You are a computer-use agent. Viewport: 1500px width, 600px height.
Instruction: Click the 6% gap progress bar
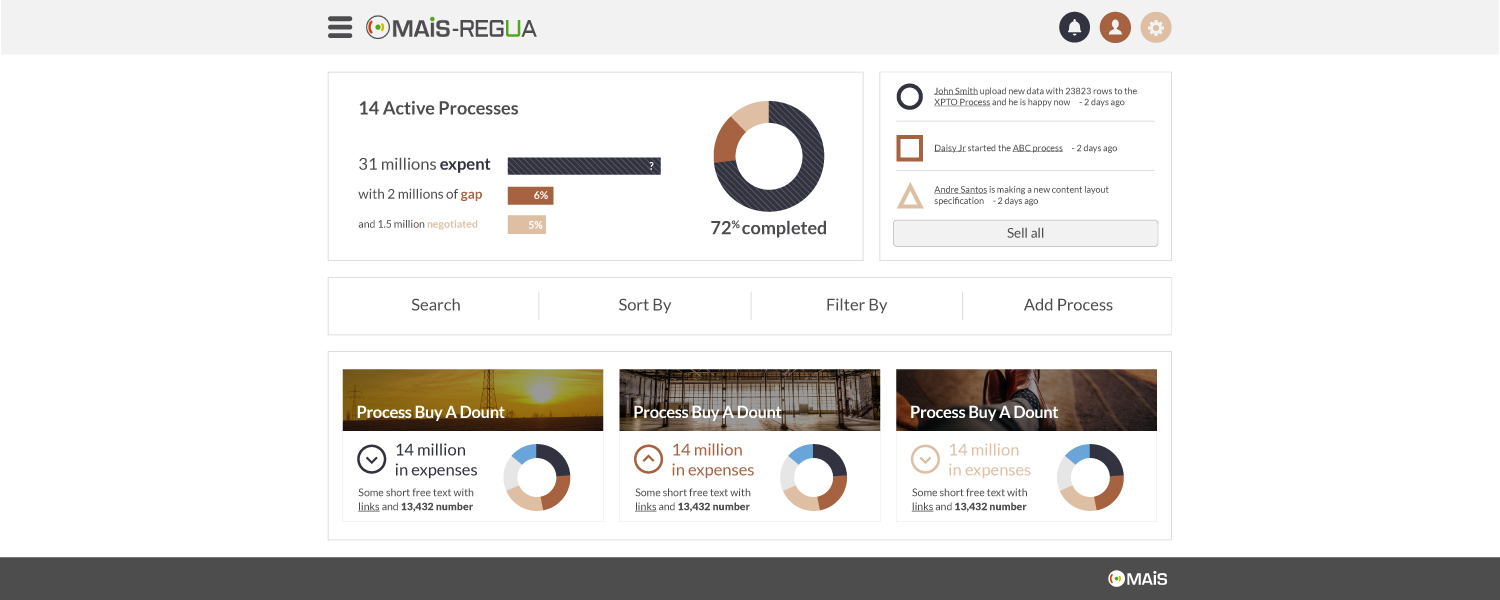point(530,196)
